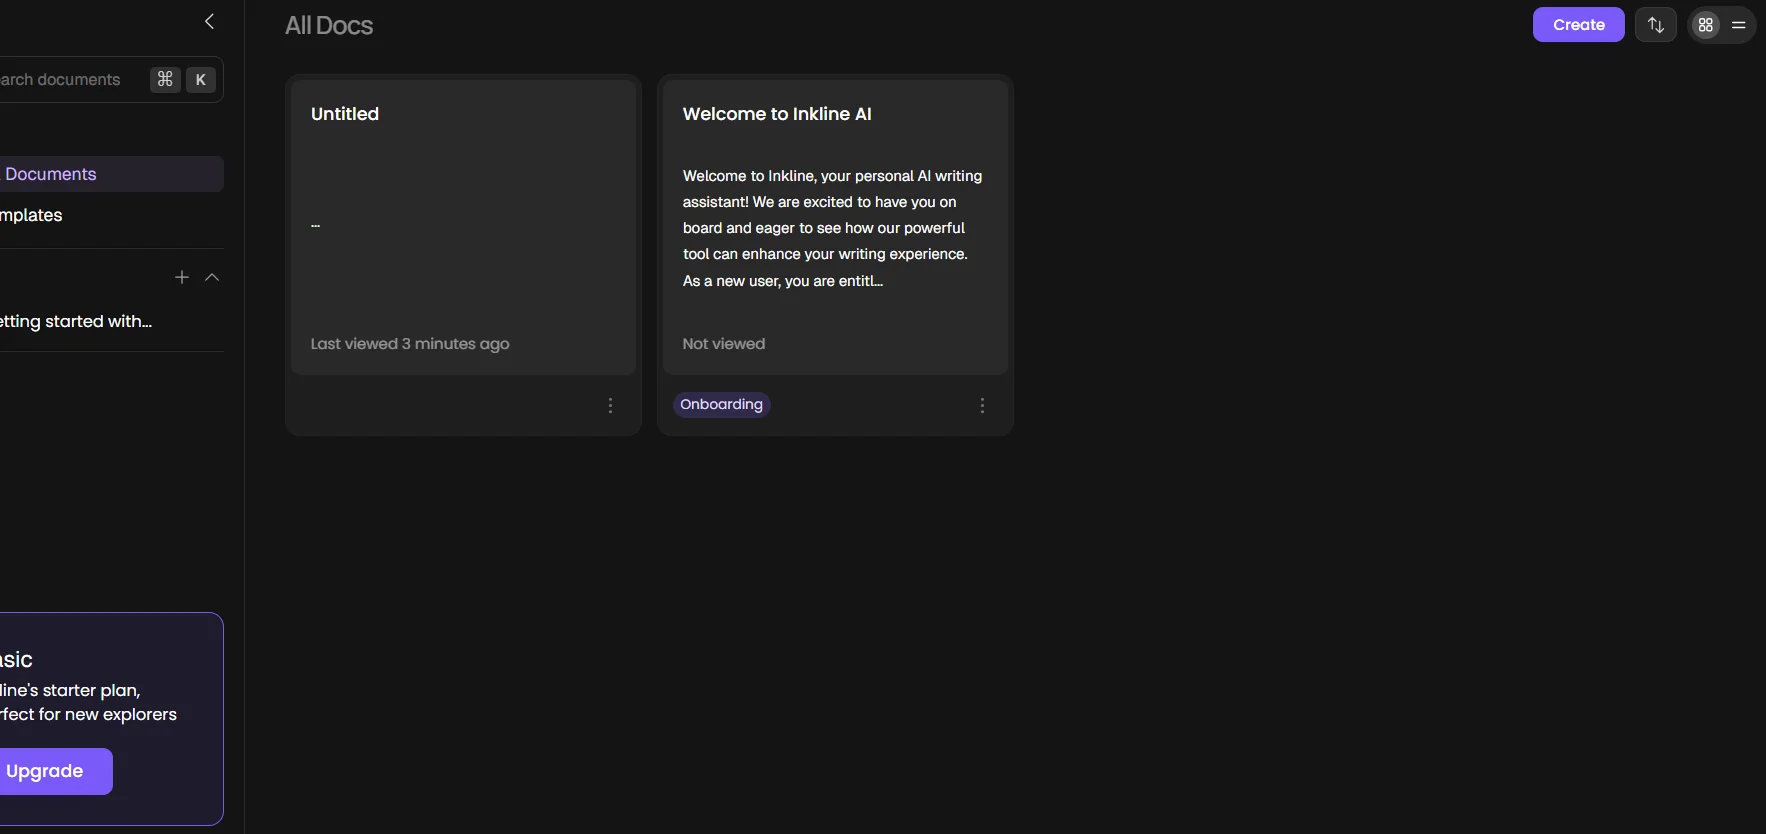Collapse the sidebar section with up chevron

pos(212,277)
